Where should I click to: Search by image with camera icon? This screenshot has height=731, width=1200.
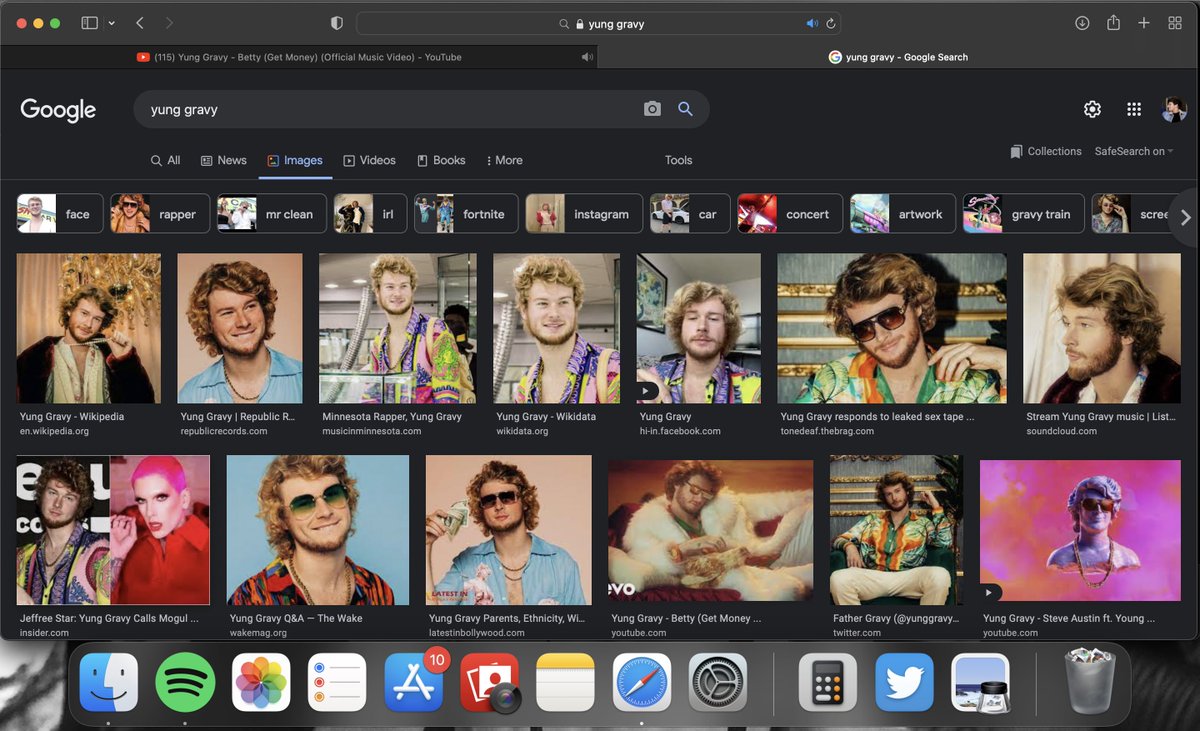[652, 109]
